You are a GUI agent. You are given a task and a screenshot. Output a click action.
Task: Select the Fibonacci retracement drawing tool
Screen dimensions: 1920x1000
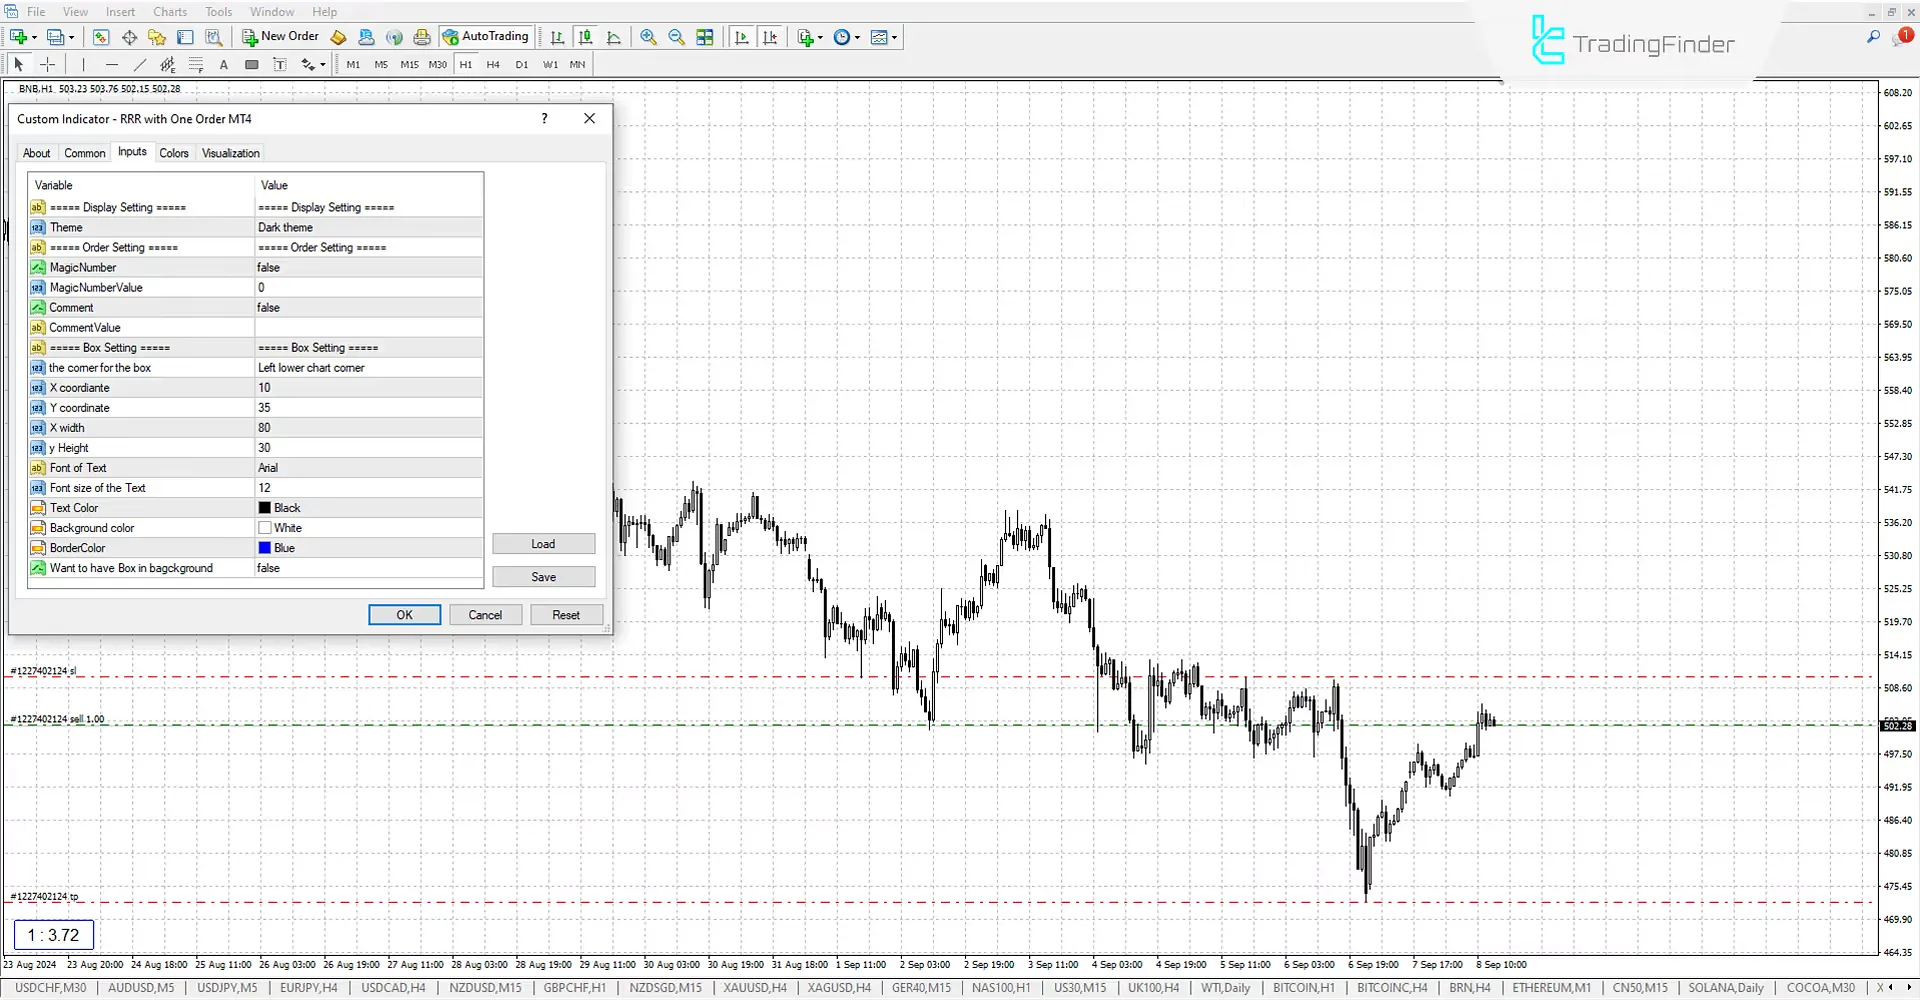coord(196,64)
